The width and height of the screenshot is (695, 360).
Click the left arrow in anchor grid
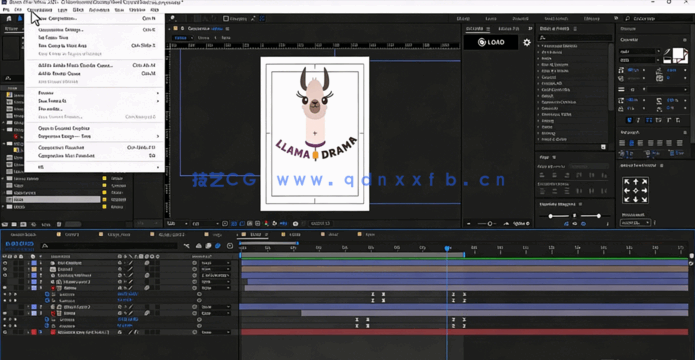point(627,191)
